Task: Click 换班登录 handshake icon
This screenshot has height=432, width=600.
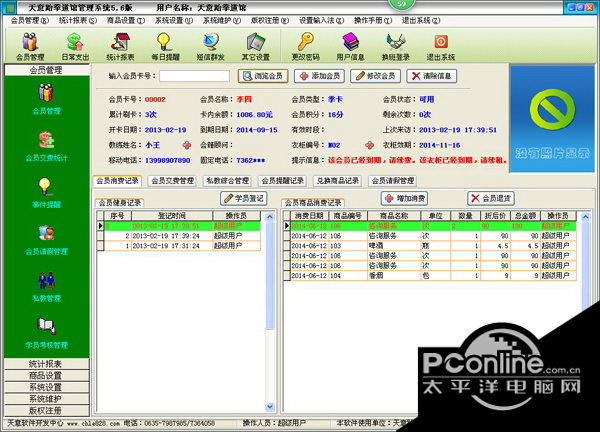Action: pos(395,47)
